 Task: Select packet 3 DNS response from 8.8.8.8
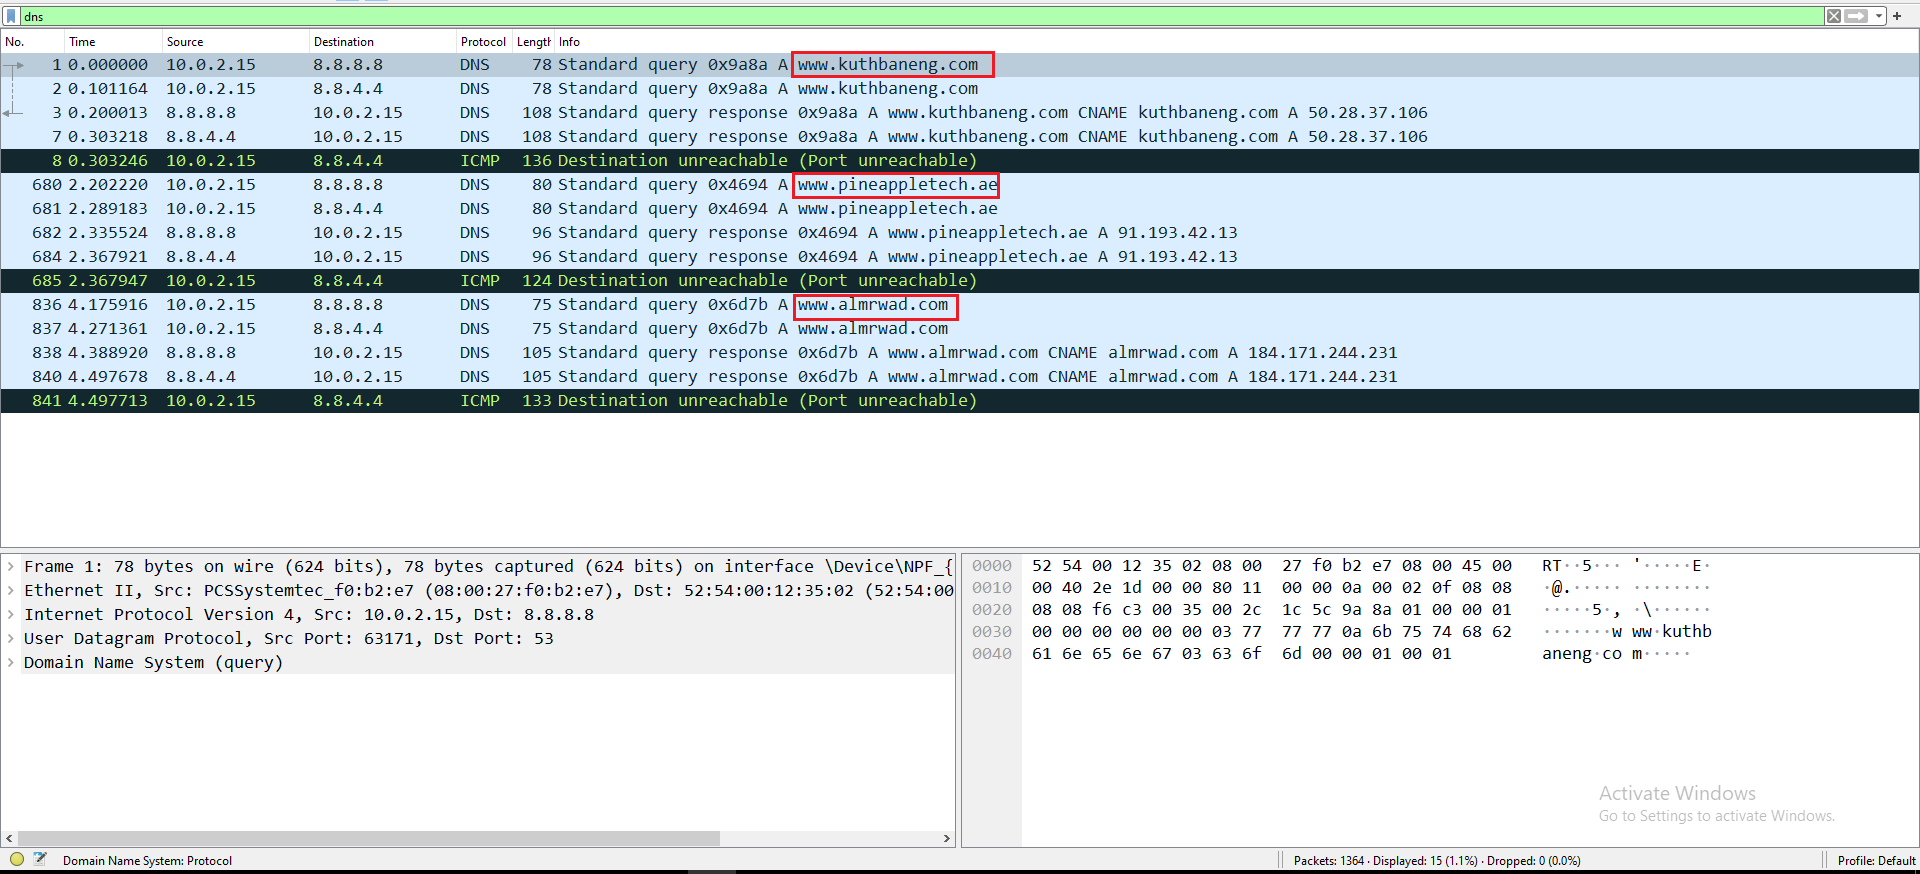point(960,113)
